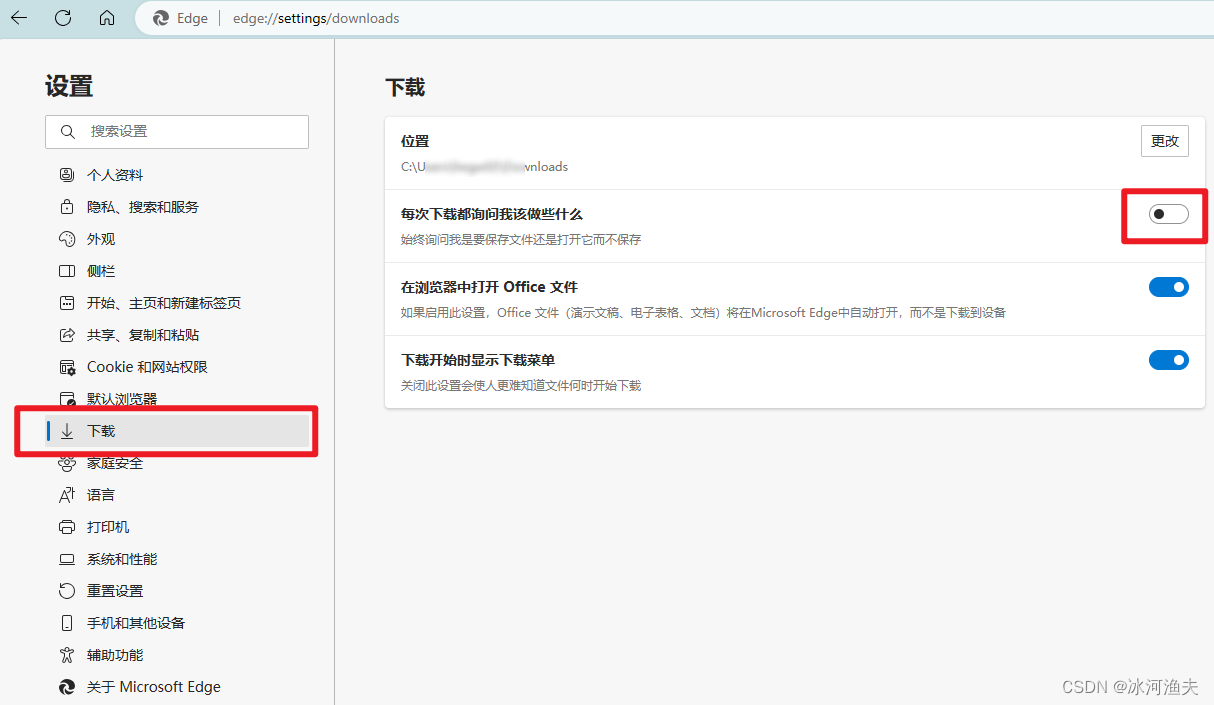Focus the 搜索设置 search field
Image resolution: width=1214 pixels, height=705 pixels.
point(177,132)
